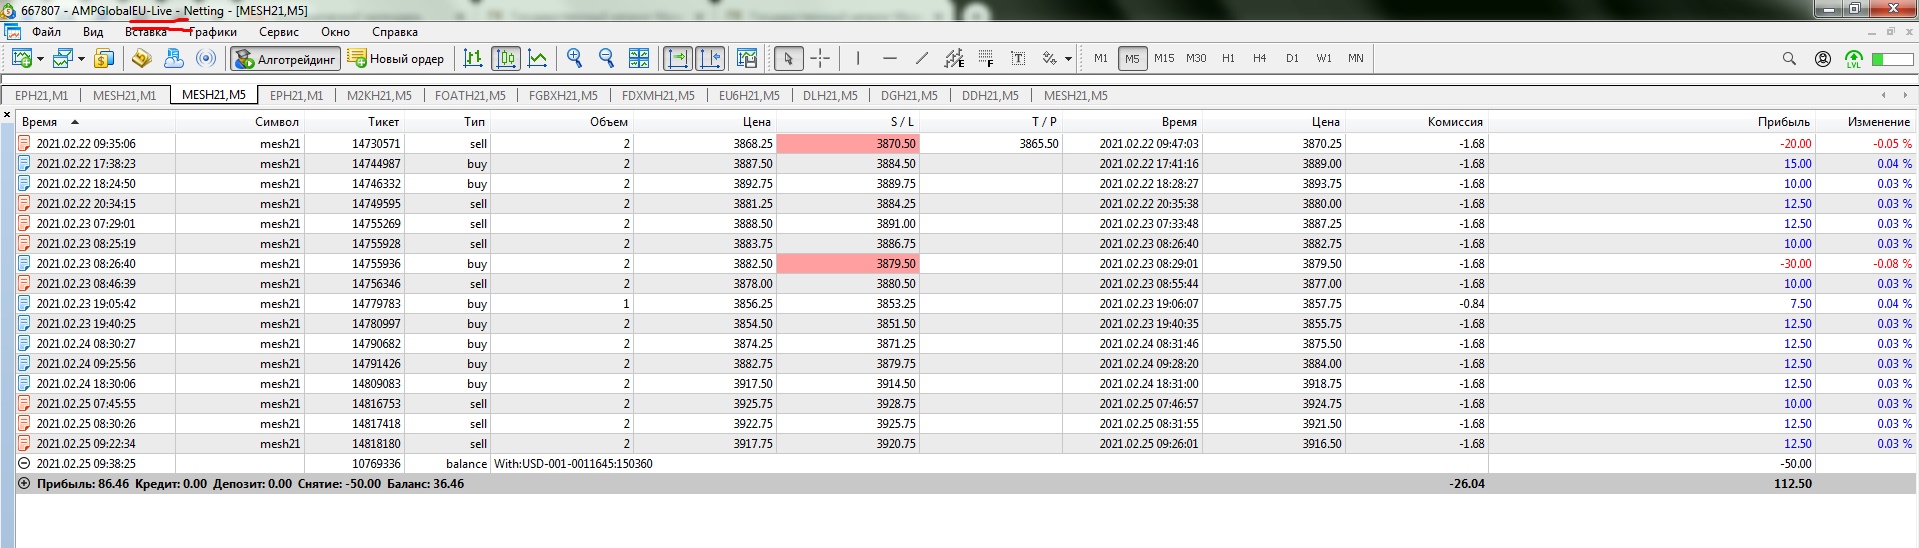Click the connection traffic status bar
This screenshot has width=1919, height=548.
point(1892,59)
